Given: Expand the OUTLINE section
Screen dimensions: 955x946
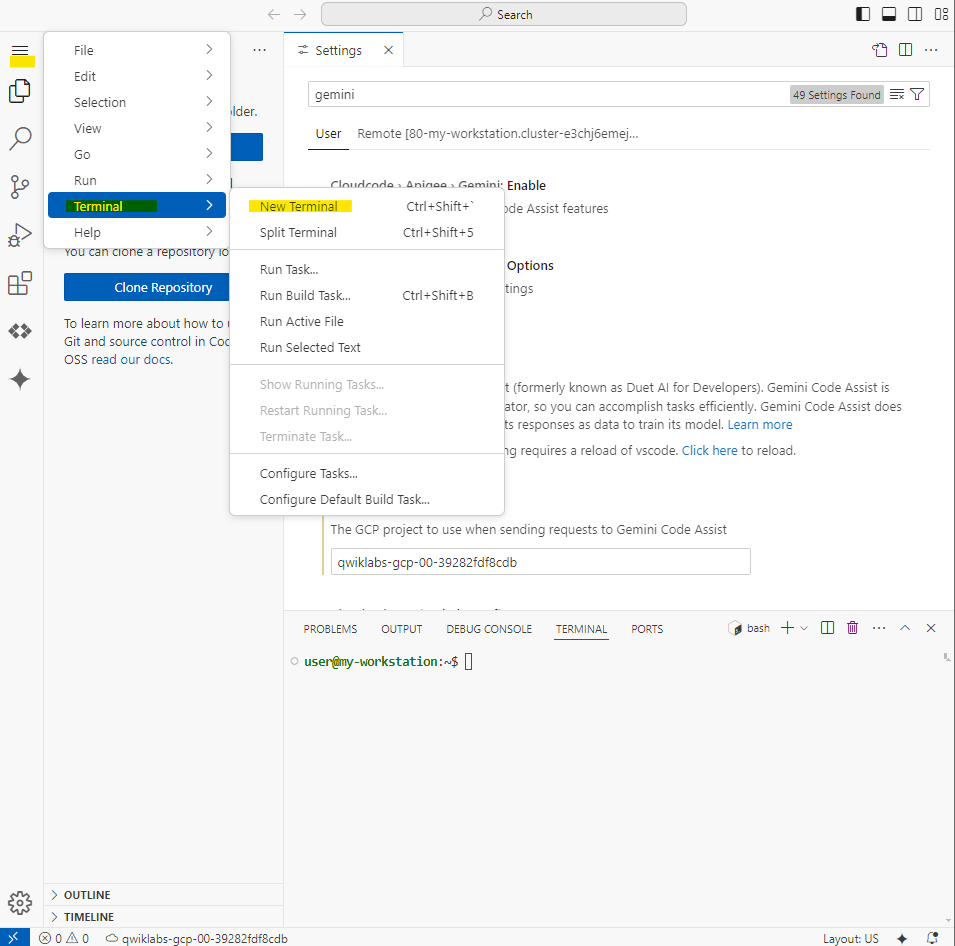Looking at the screenshot, I should [163, 895].
